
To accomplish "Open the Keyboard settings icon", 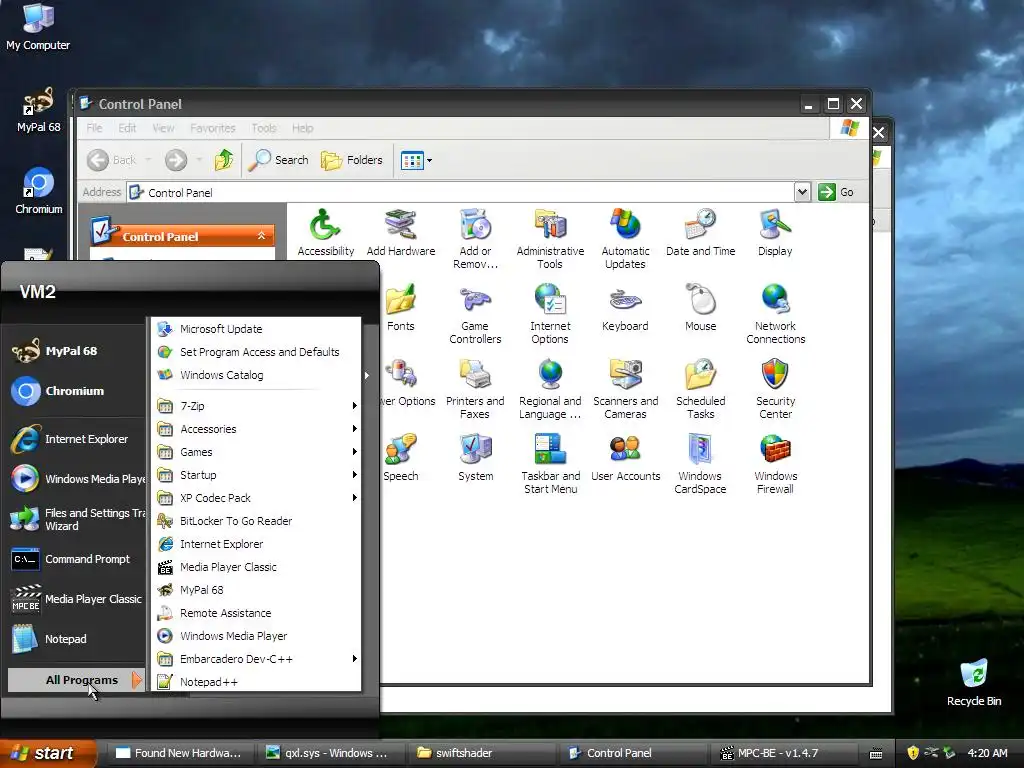I will tap(625, 308).
